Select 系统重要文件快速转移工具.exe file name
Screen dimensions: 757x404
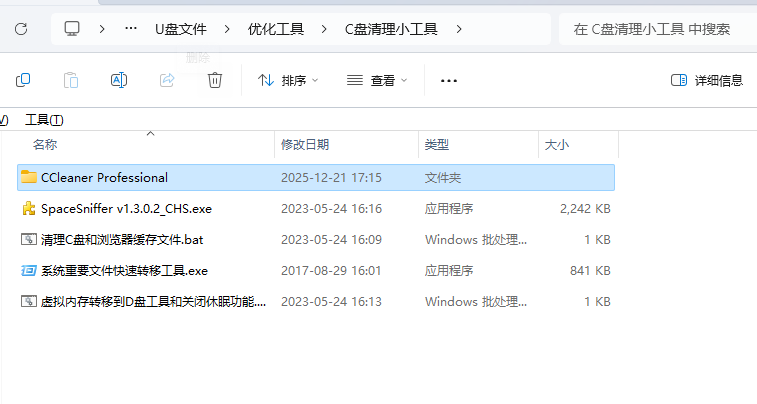tap(125, 271)
